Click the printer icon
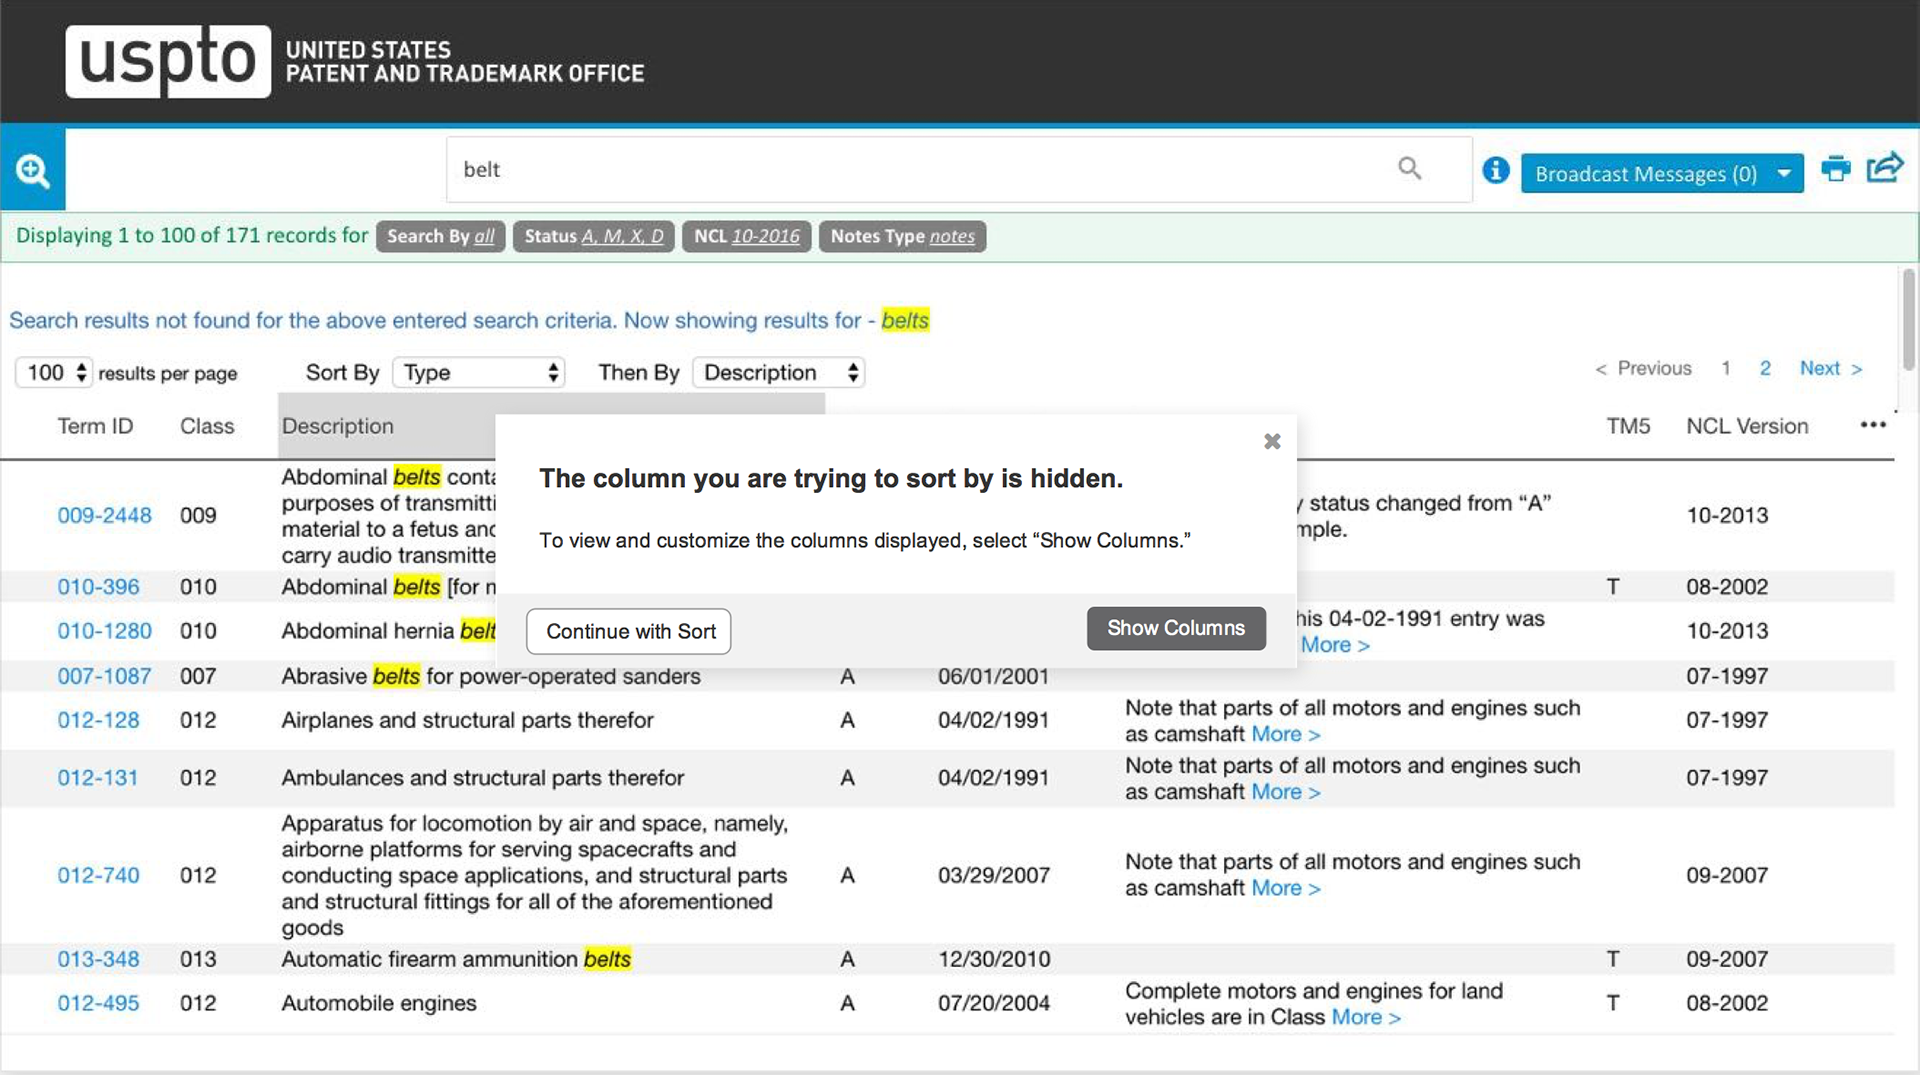The image size is (1920, 1075). (x=1835, y=169)
